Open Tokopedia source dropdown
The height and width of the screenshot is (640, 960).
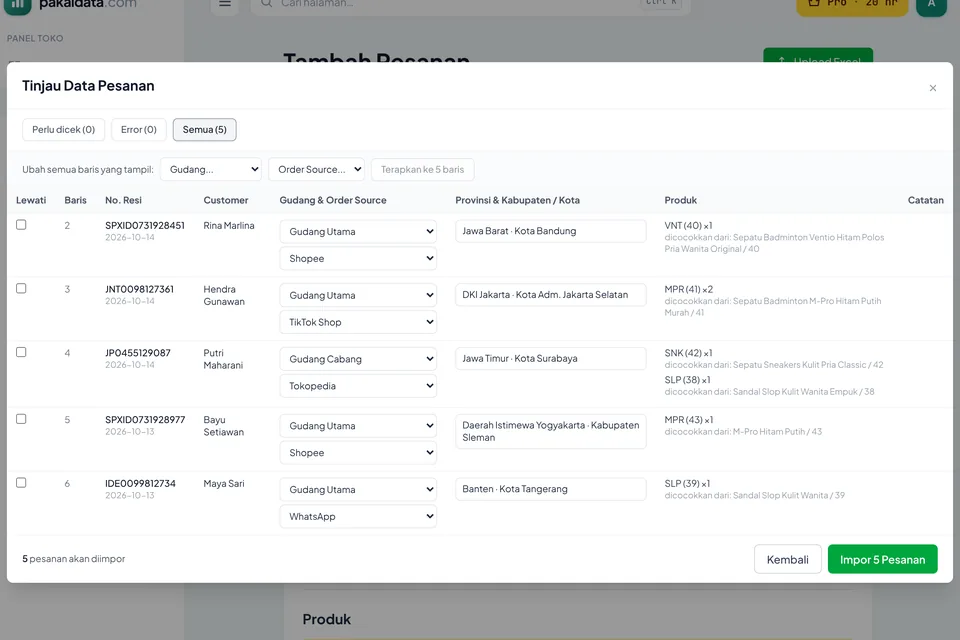pos(358,386)
